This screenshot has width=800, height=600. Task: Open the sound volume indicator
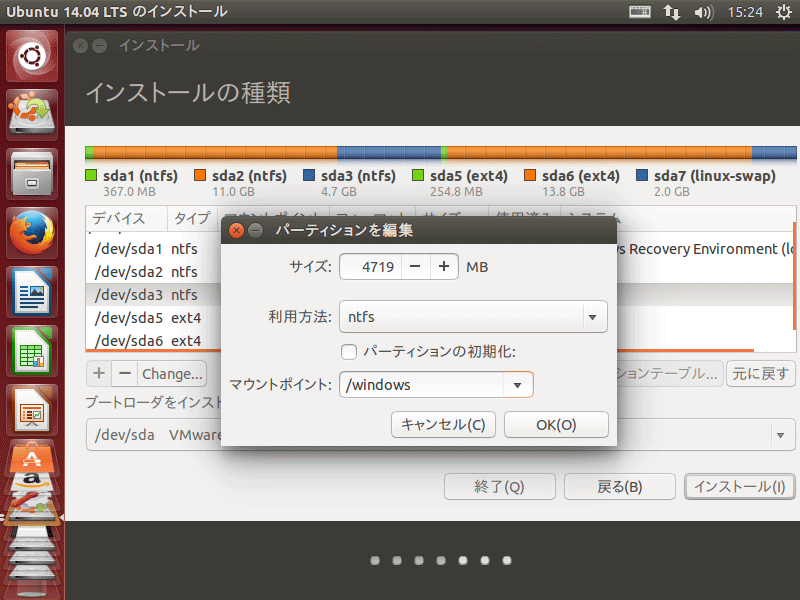pos(704,12)
